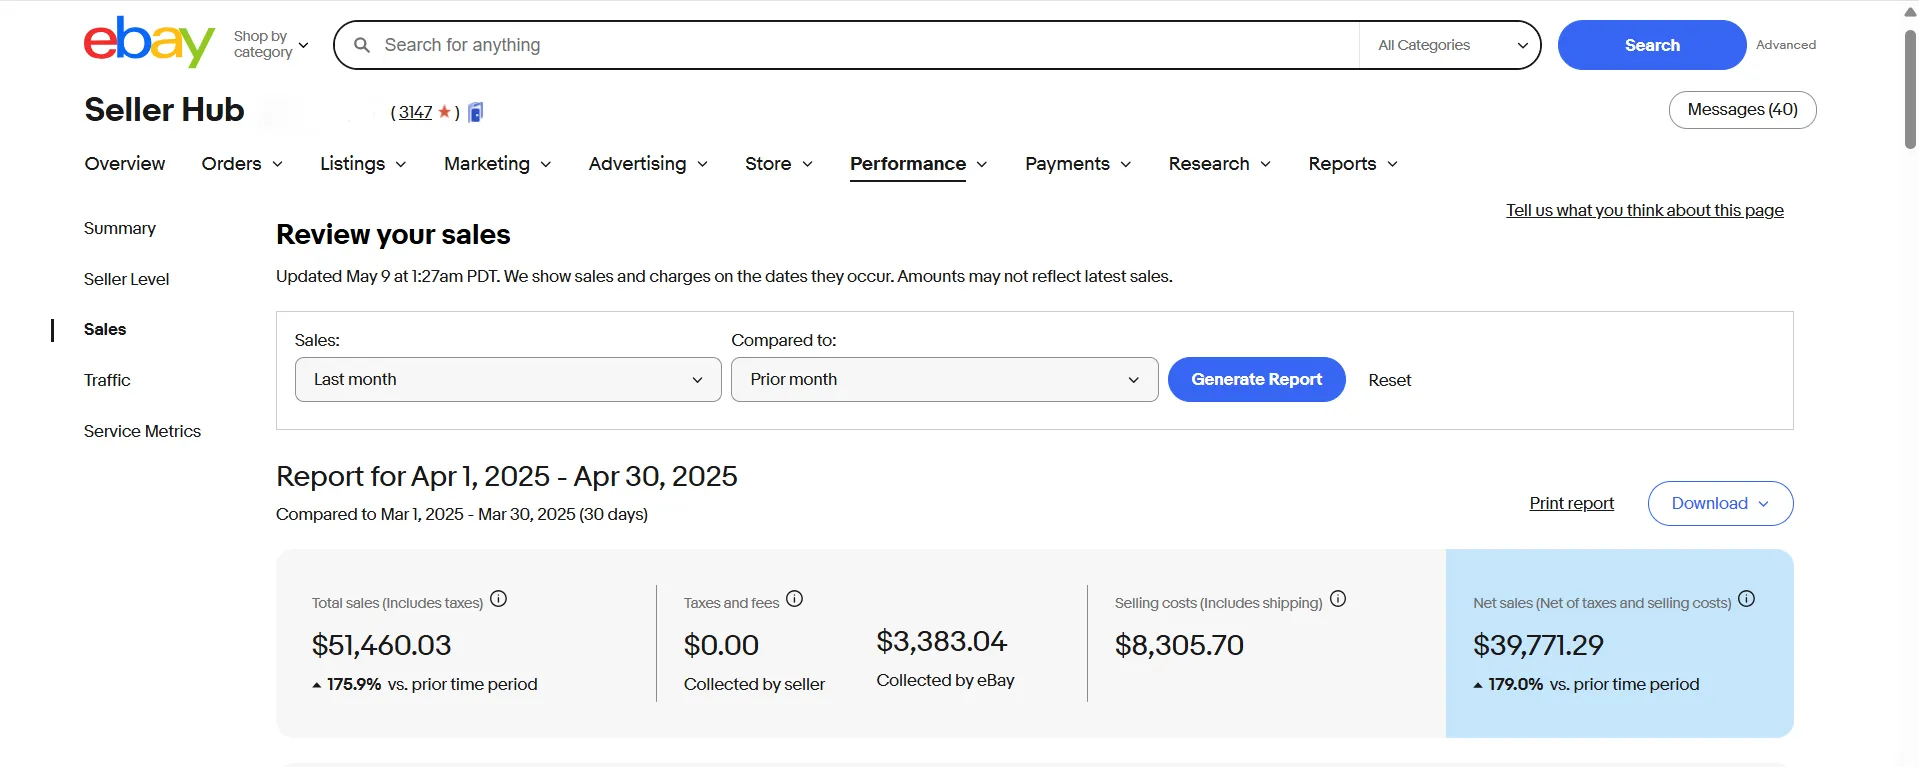The height and width of the screenshot is (767, 1919).
Task: Click the Report for Apr 1, 2025 heading
Action: (507, 476)
